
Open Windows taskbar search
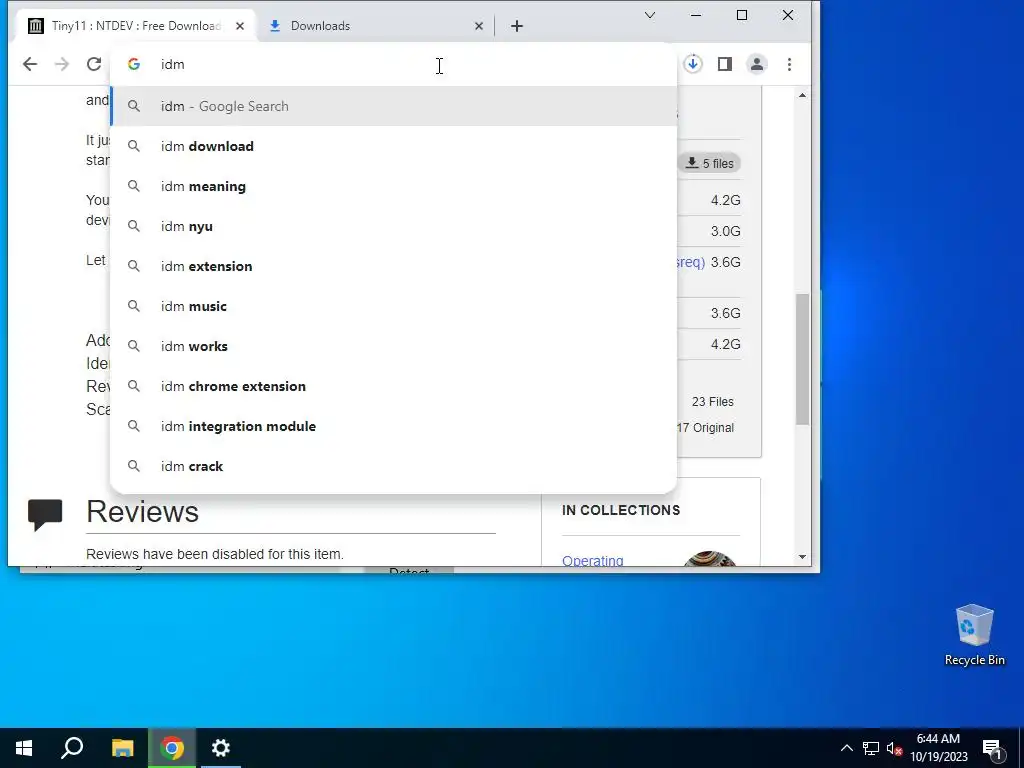[x=72, y=748]
